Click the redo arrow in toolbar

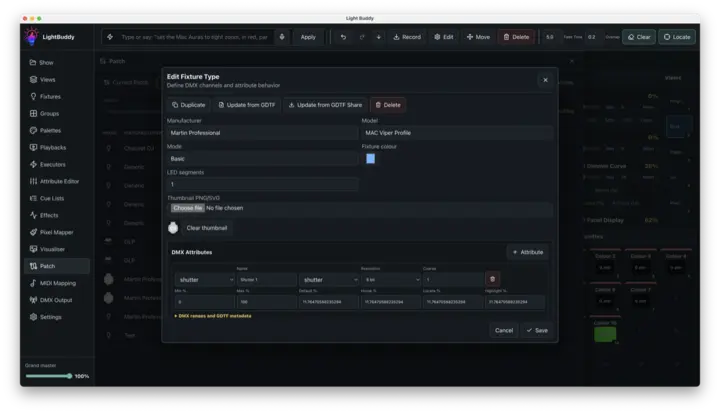pyautogui.click(x=362, y=37)
